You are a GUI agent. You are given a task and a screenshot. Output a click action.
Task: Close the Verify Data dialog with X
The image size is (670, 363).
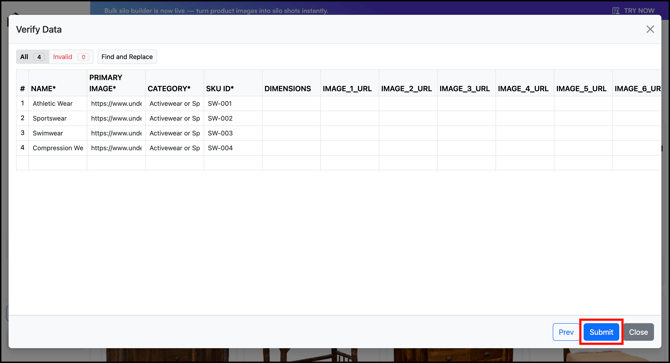point(650,29)
